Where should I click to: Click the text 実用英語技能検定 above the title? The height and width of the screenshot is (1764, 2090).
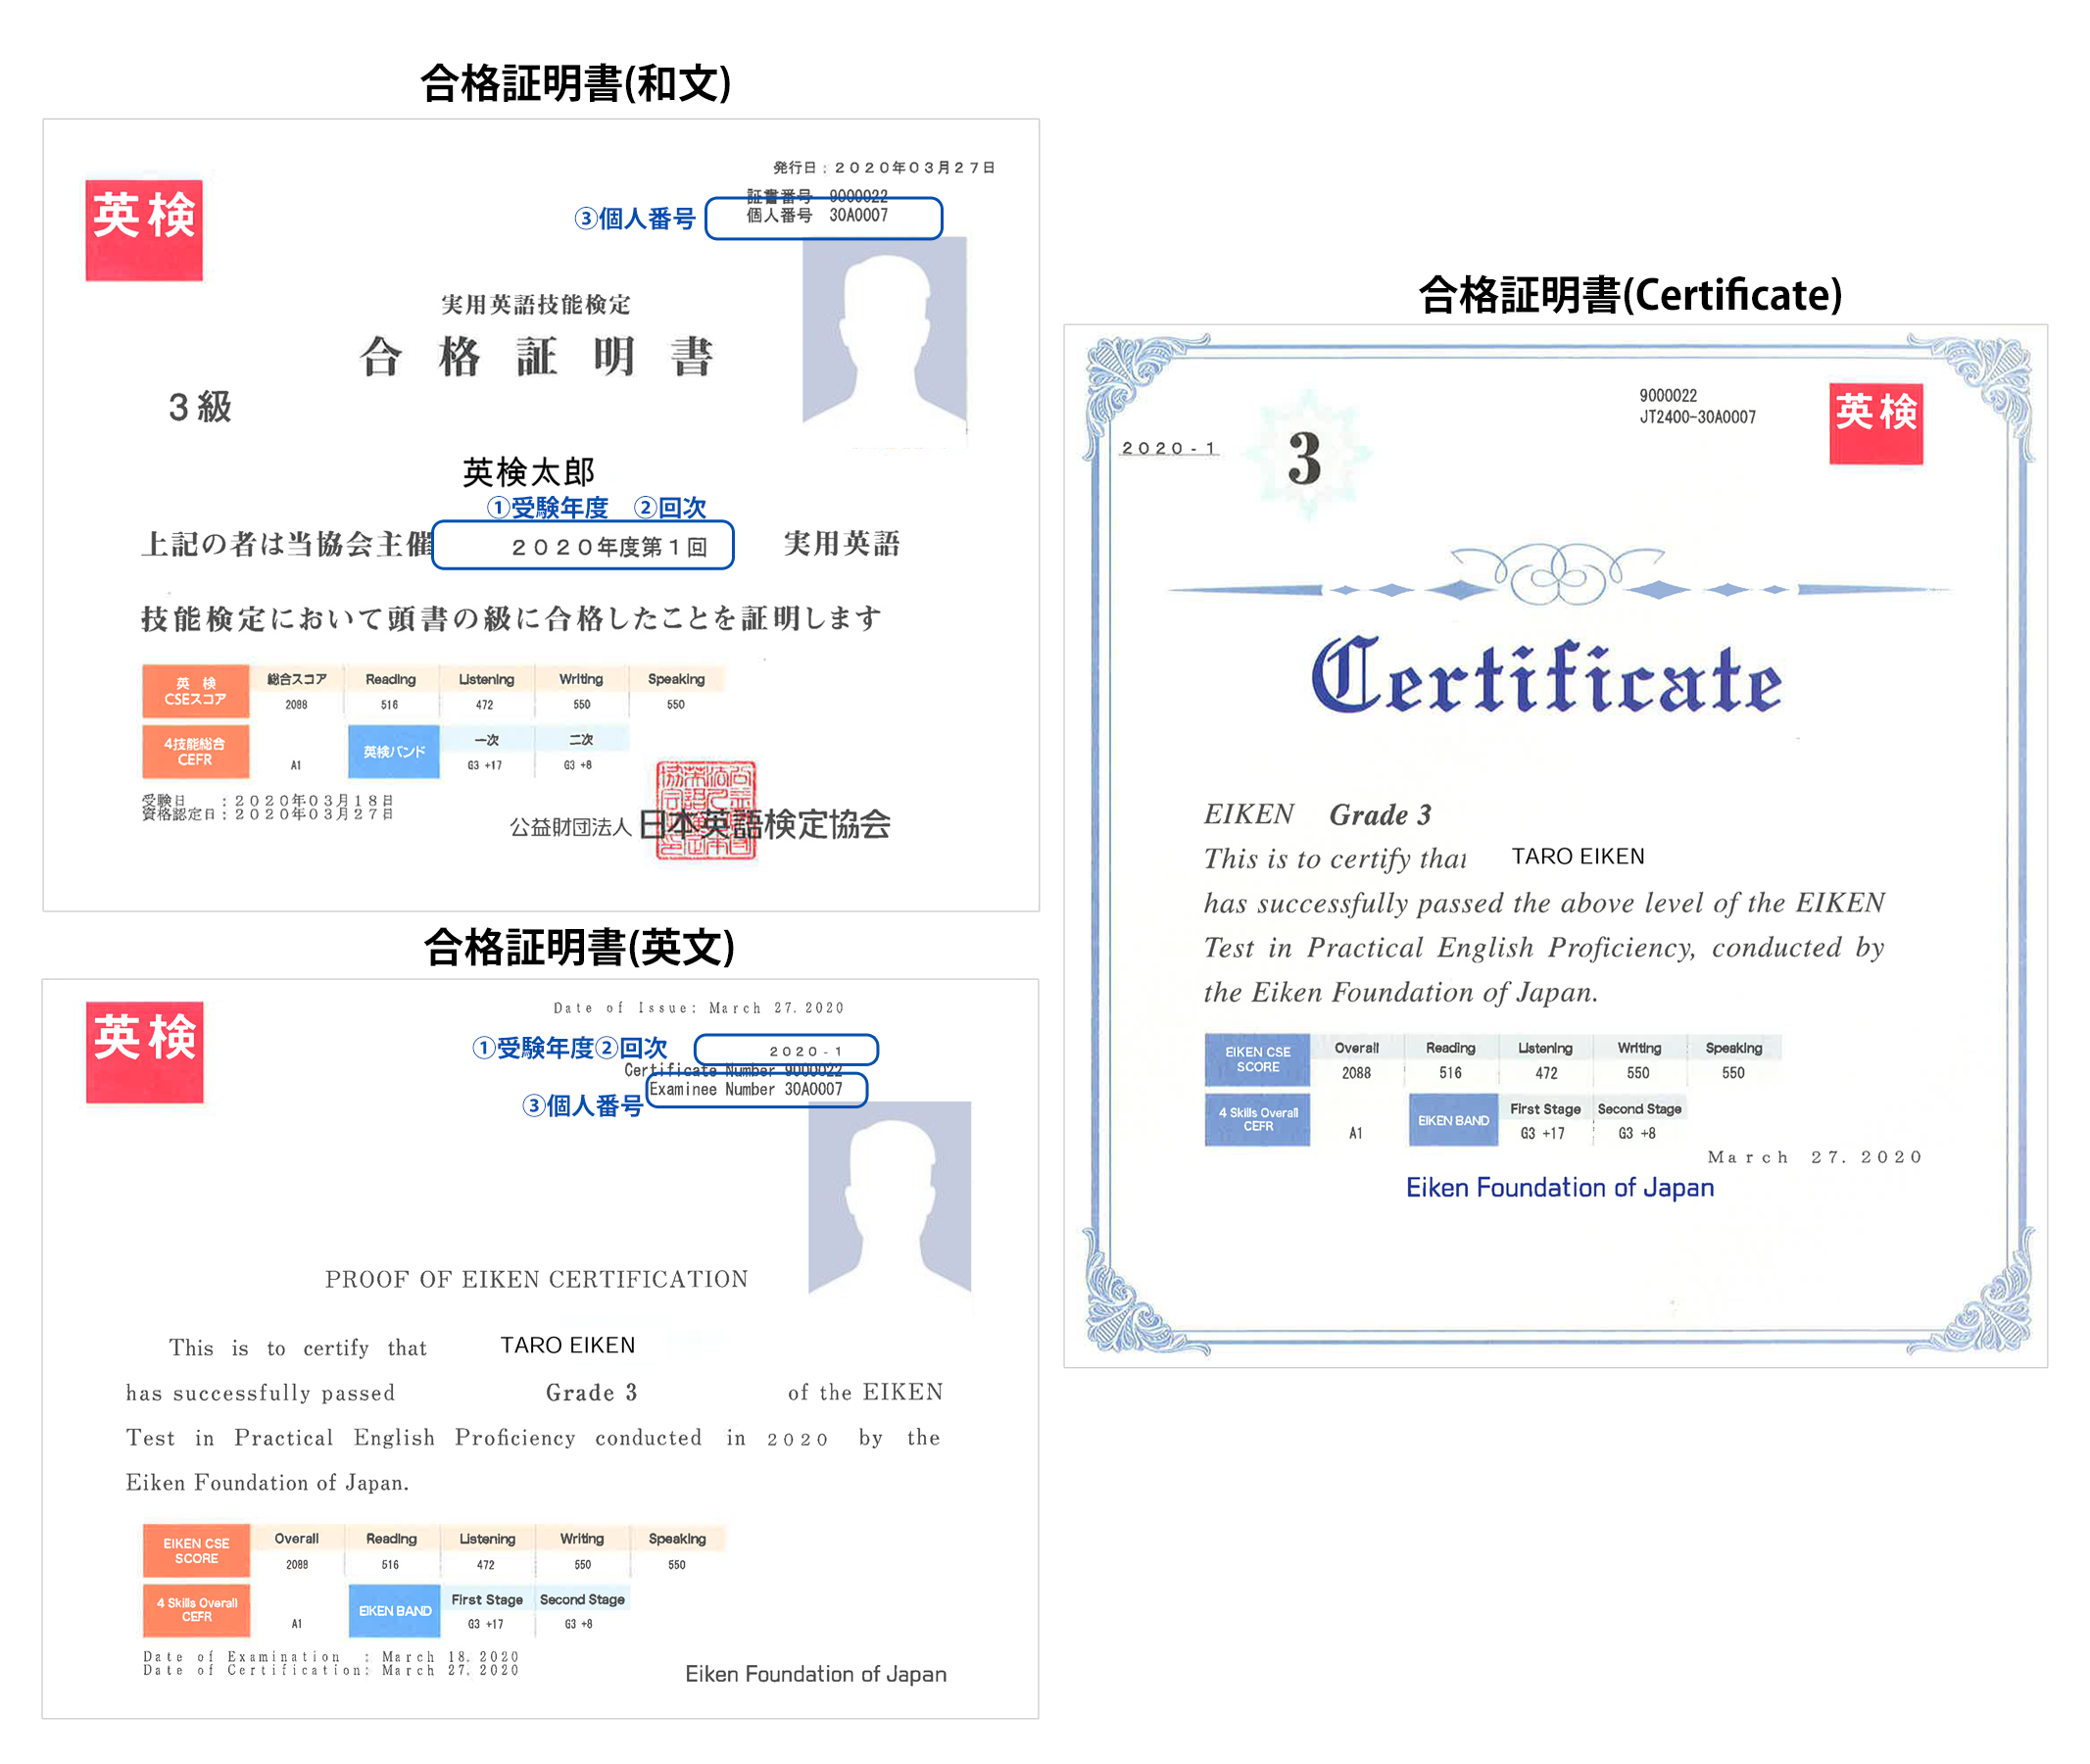pyautogui.click(x=536, y=304)
